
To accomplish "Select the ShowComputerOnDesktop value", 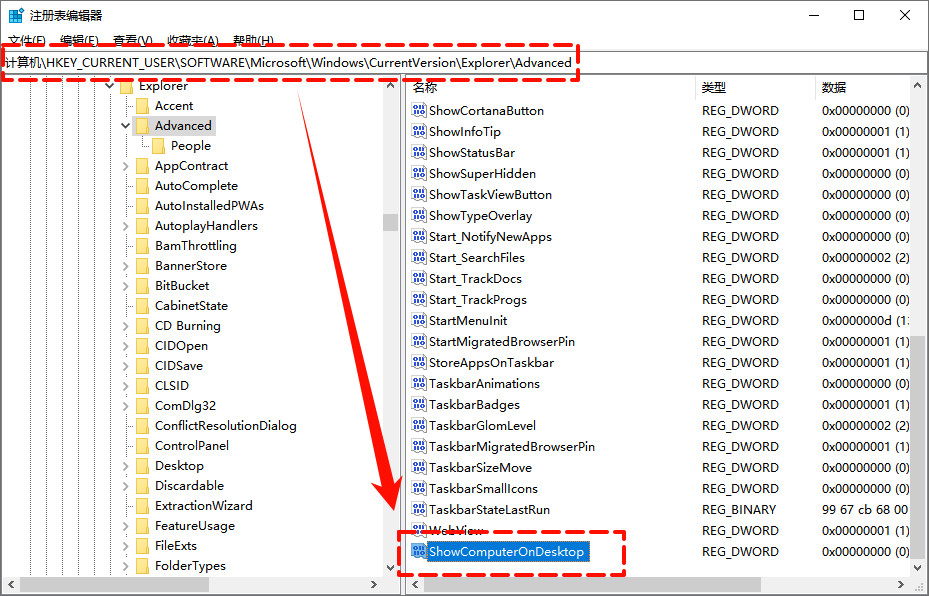I will click(x=506, y=552).
